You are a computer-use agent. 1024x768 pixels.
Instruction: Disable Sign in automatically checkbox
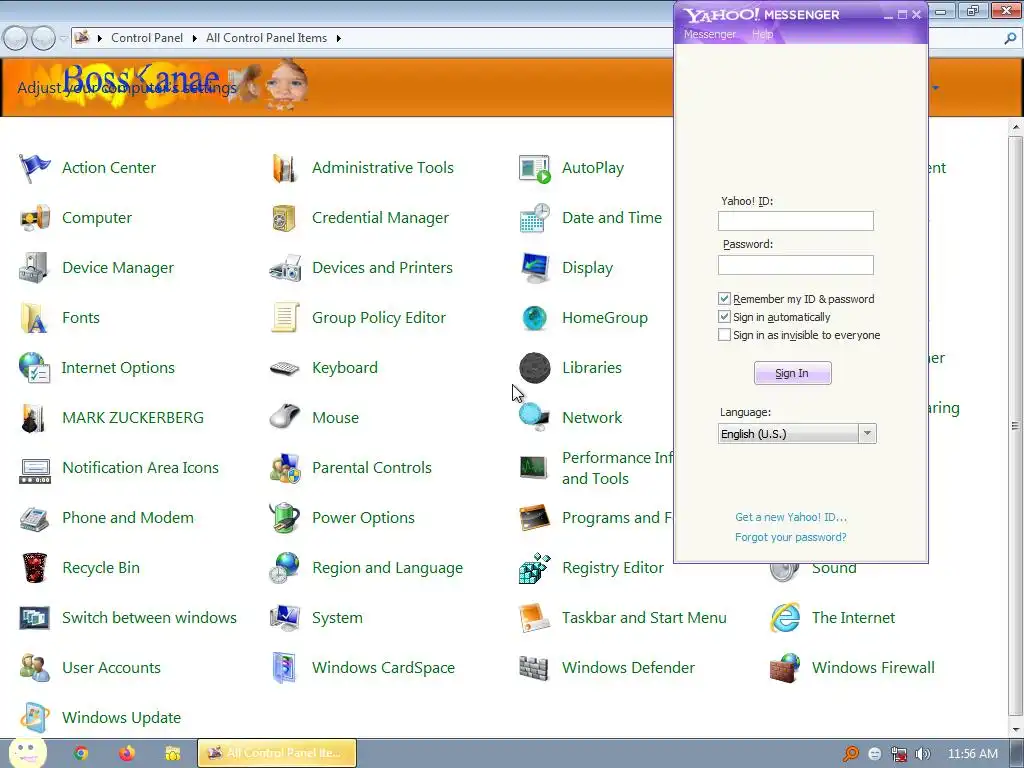(x=724, y=317)
